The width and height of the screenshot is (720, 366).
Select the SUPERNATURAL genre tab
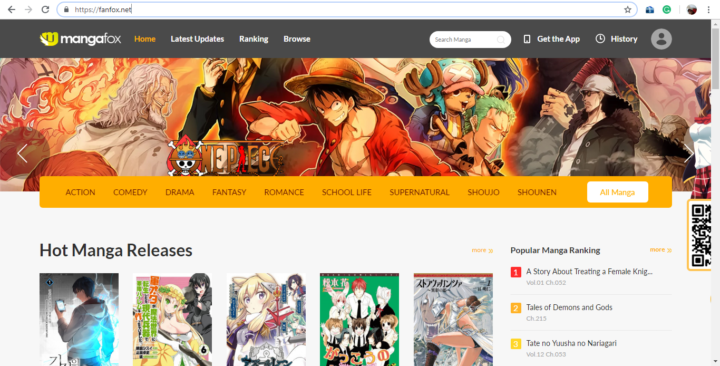tap(419, 192)
